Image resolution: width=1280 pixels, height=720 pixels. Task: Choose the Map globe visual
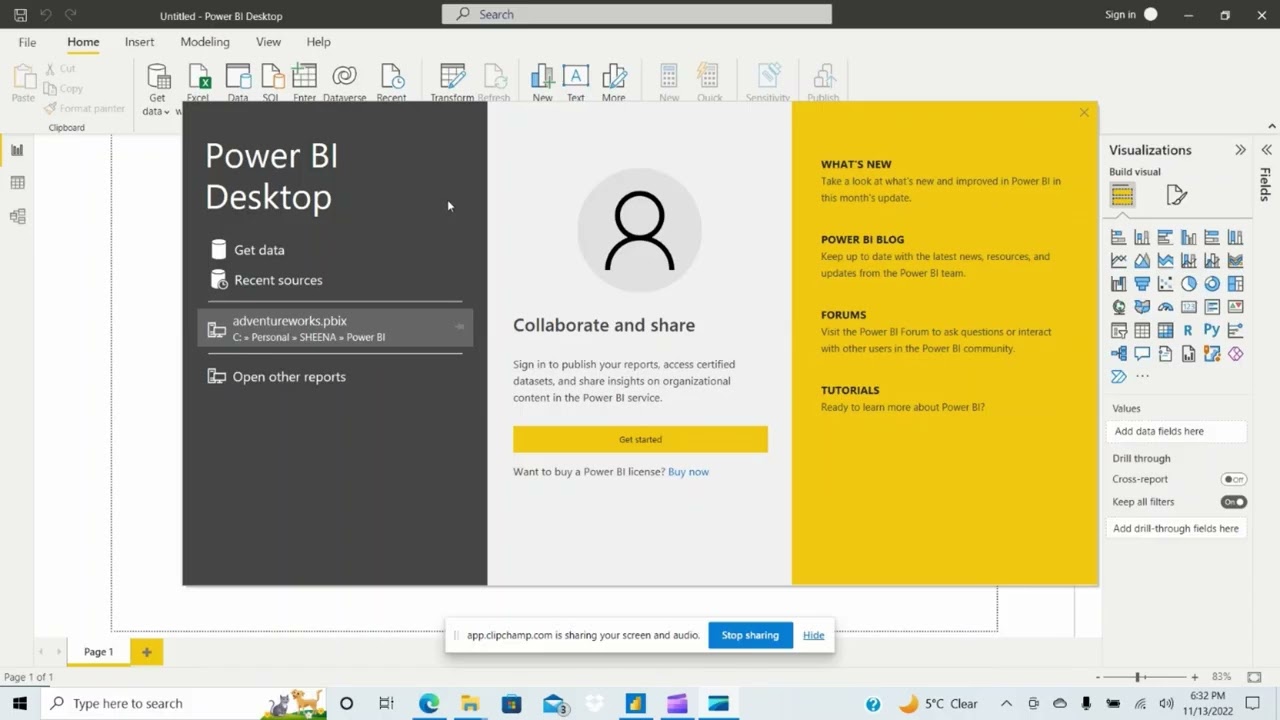pyautogui.click(x=1118, y=307)
